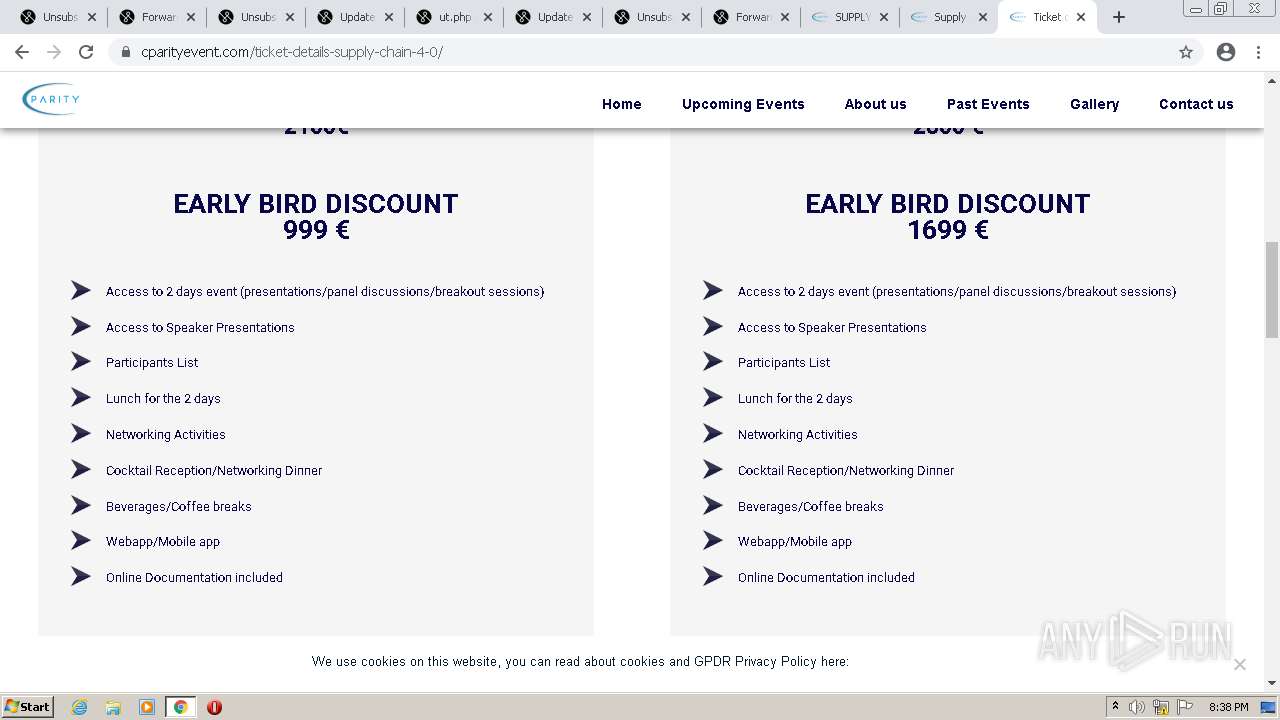Open Internet Explorer from the taskbar

(80, 707)
